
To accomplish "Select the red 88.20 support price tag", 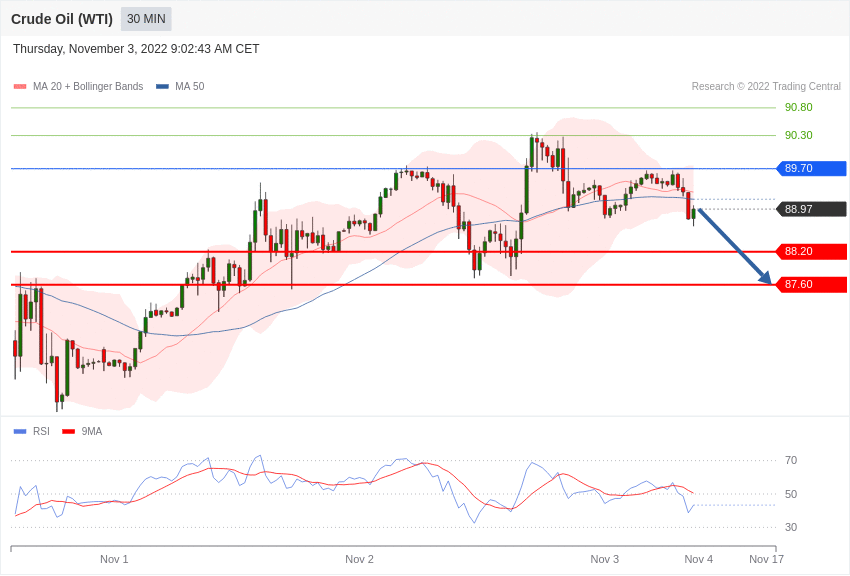I will click(x=811, y=252).
